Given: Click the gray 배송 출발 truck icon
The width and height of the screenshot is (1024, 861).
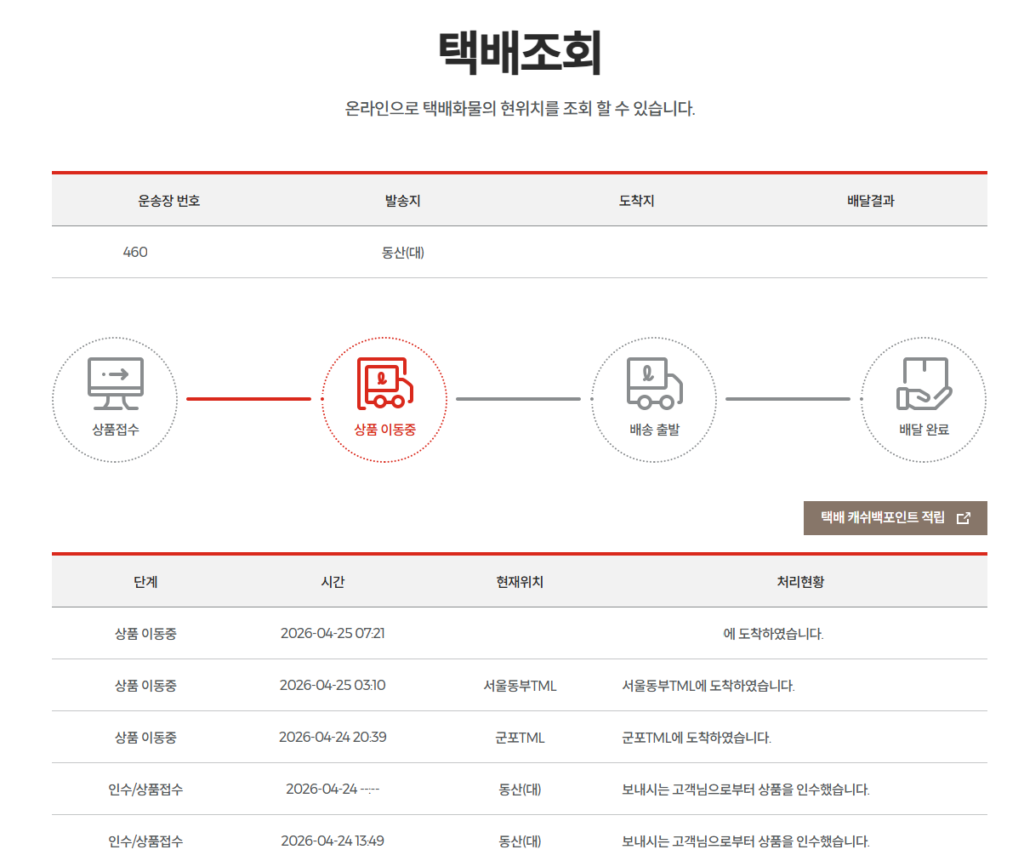Looking at the screenshot, I should point(653,384).
